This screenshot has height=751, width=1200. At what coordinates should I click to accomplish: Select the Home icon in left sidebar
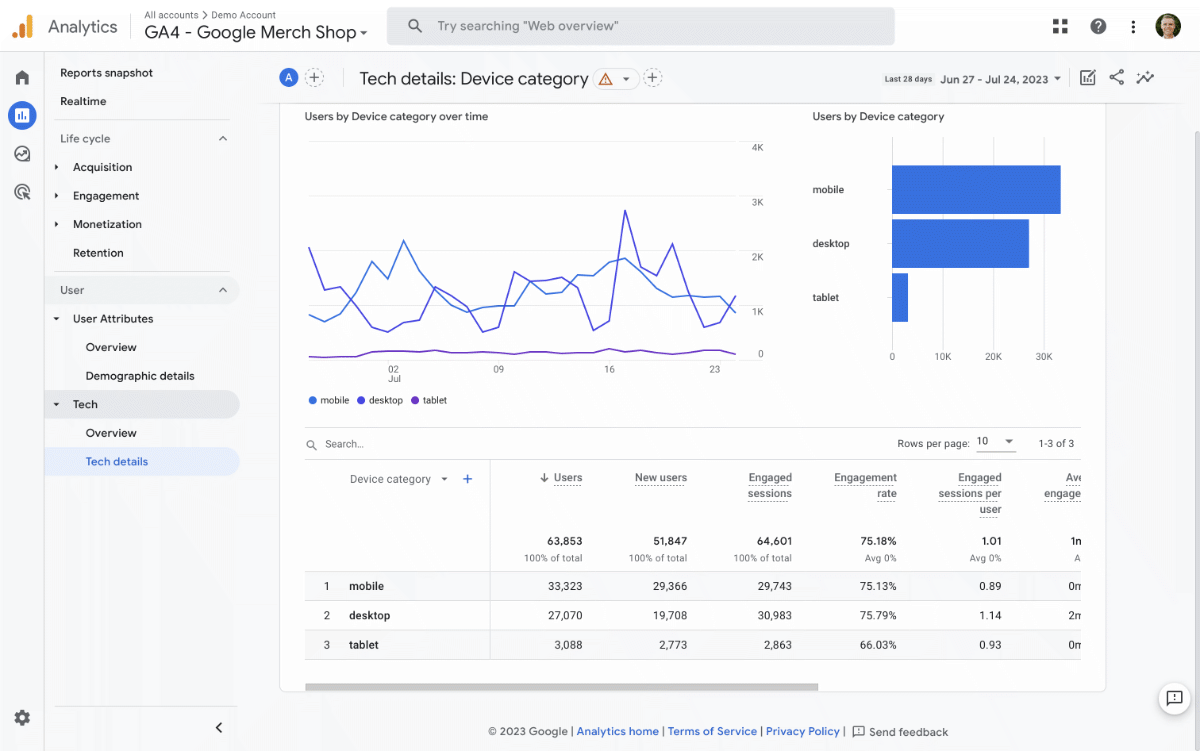pyautogui.click(x=21, y=77)
